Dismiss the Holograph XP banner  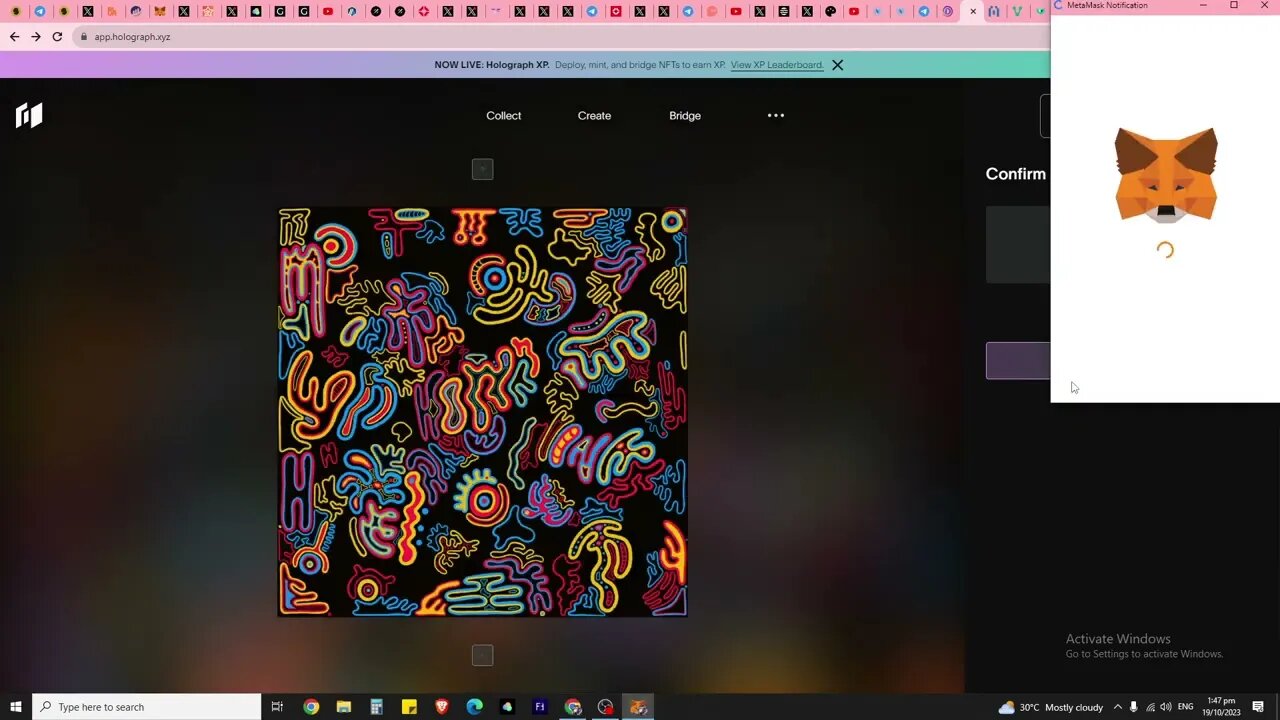tap(837, 65)
